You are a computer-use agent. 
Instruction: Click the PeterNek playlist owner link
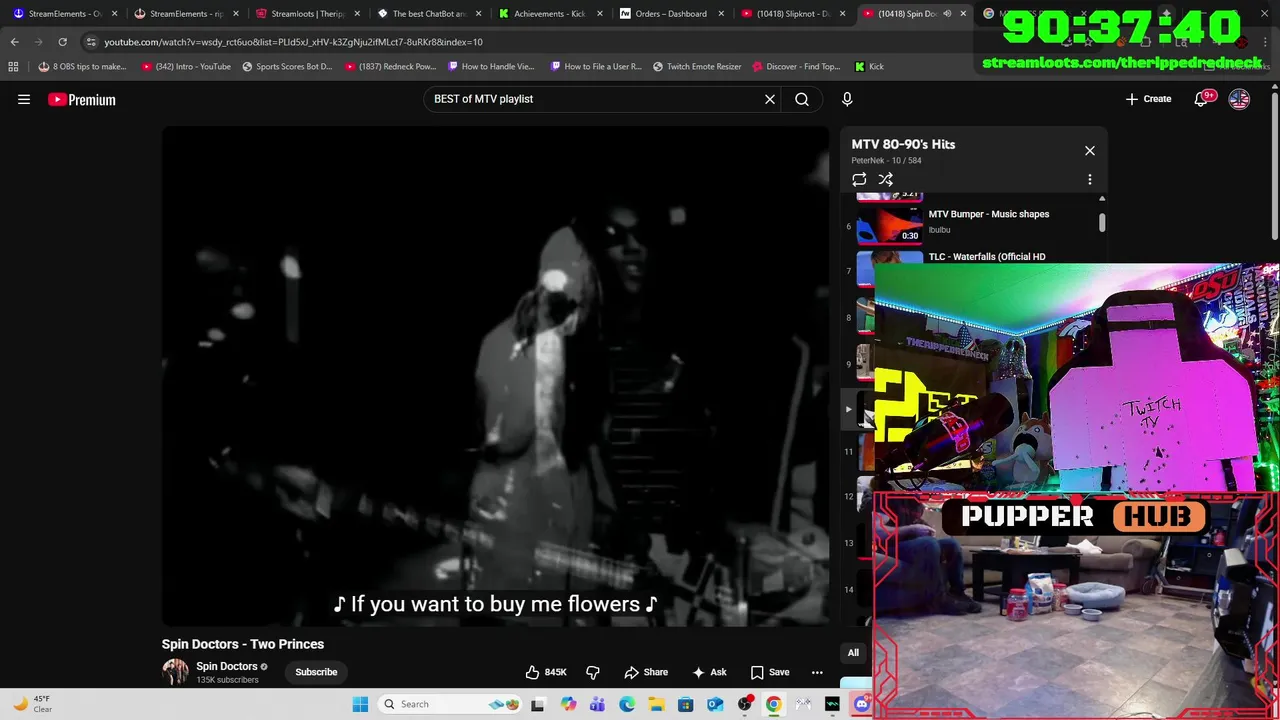click(x=868, y=160)
